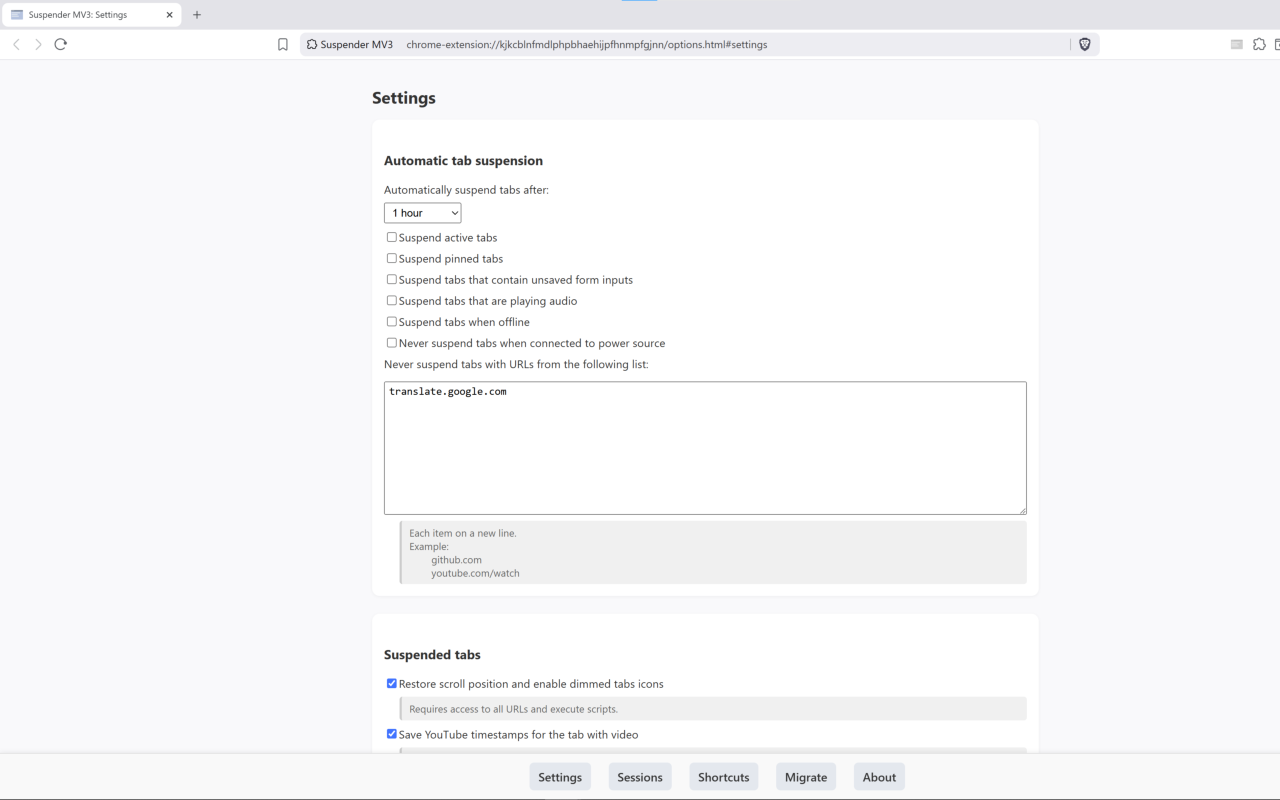
Task: Click the Migrate button
Action: [806, 777]
